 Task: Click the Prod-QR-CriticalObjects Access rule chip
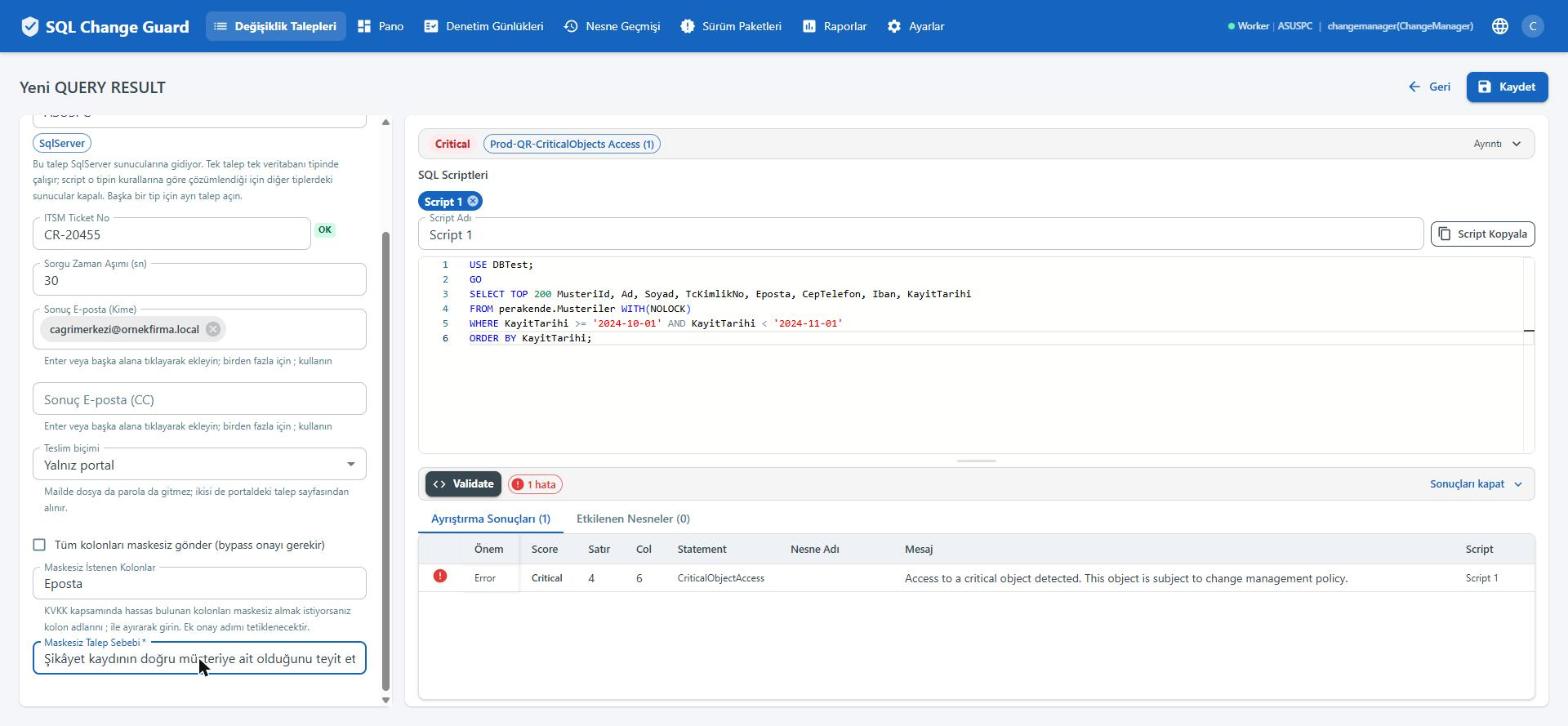click(x=572, y=144)
